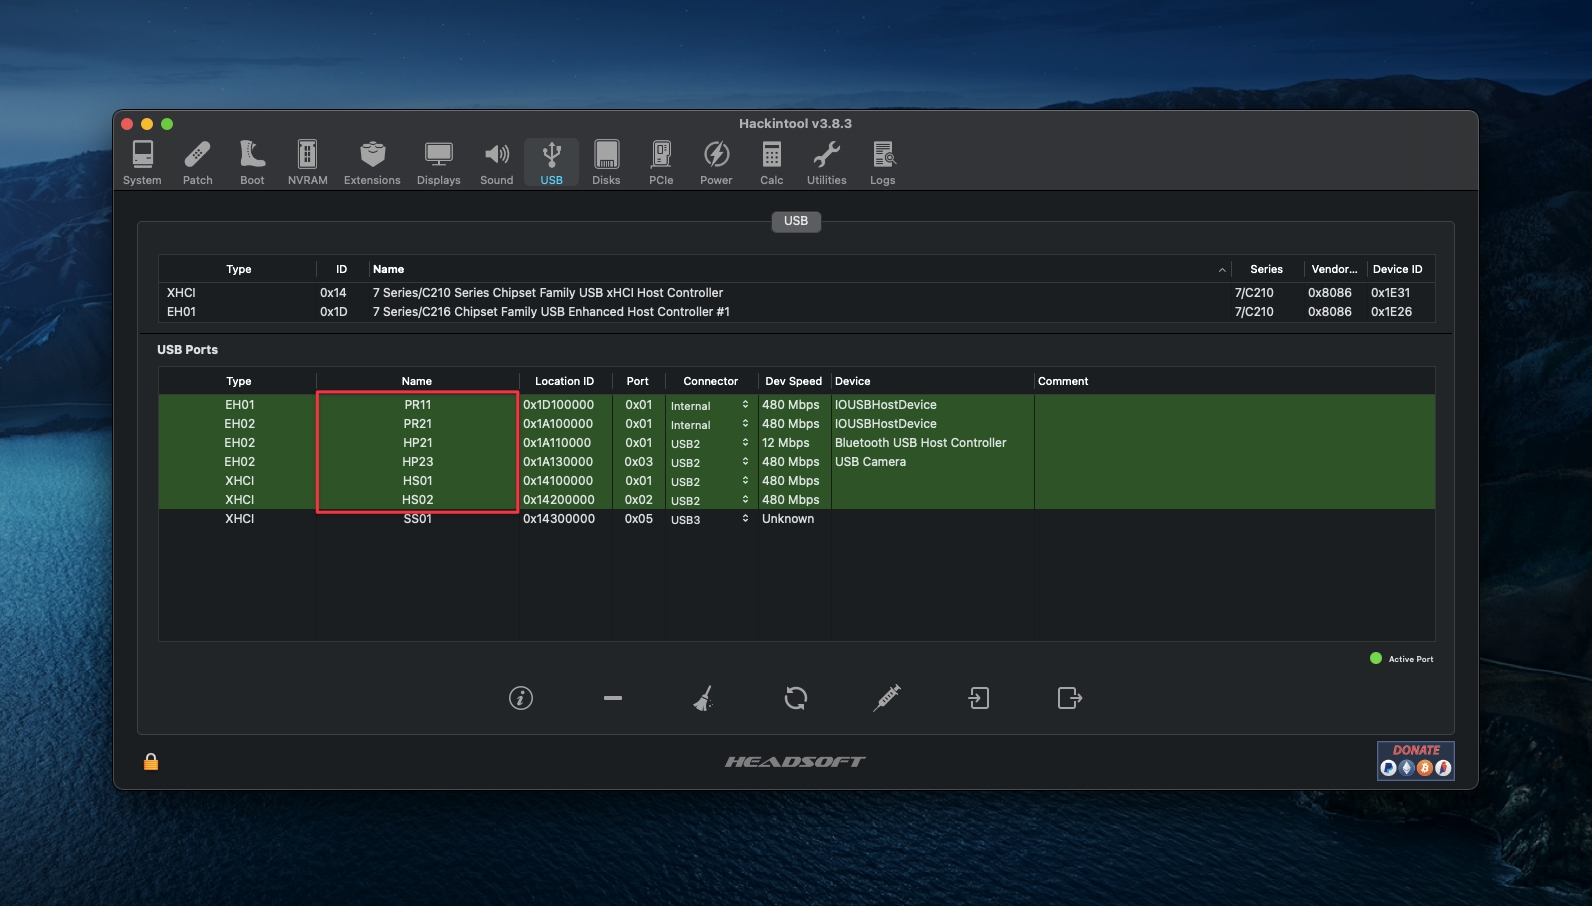Open the Power toolbar section

click(716, 163)
